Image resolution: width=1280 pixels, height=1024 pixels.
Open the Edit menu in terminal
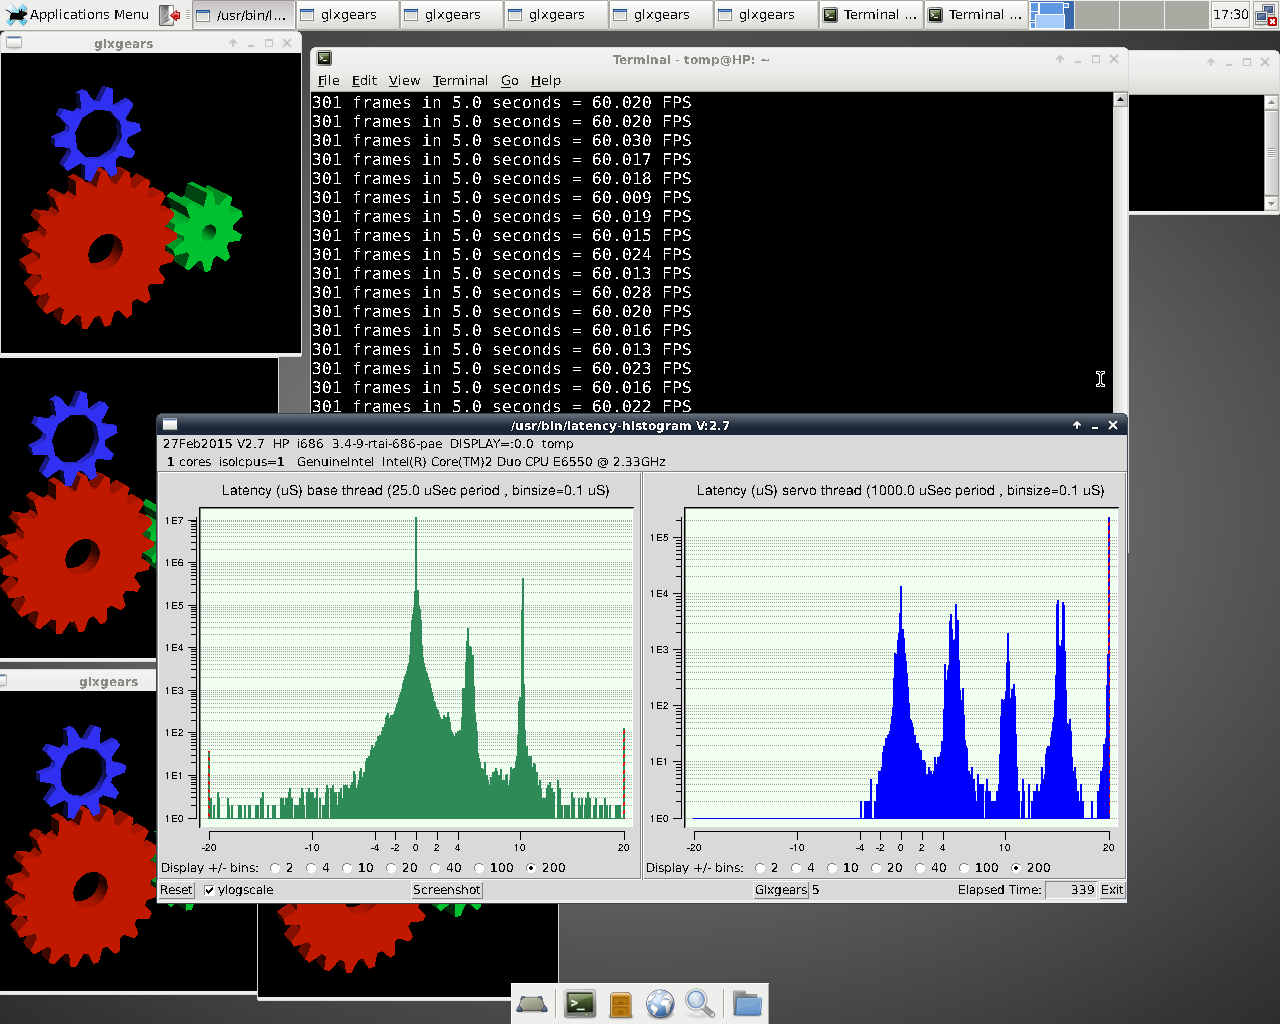tap(364, 80)
